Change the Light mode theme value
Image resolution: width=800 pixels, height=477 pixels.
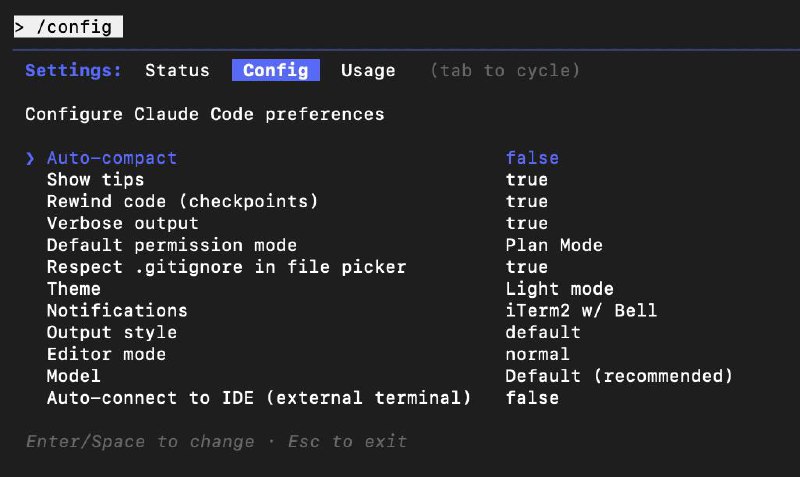coord(559,289)
